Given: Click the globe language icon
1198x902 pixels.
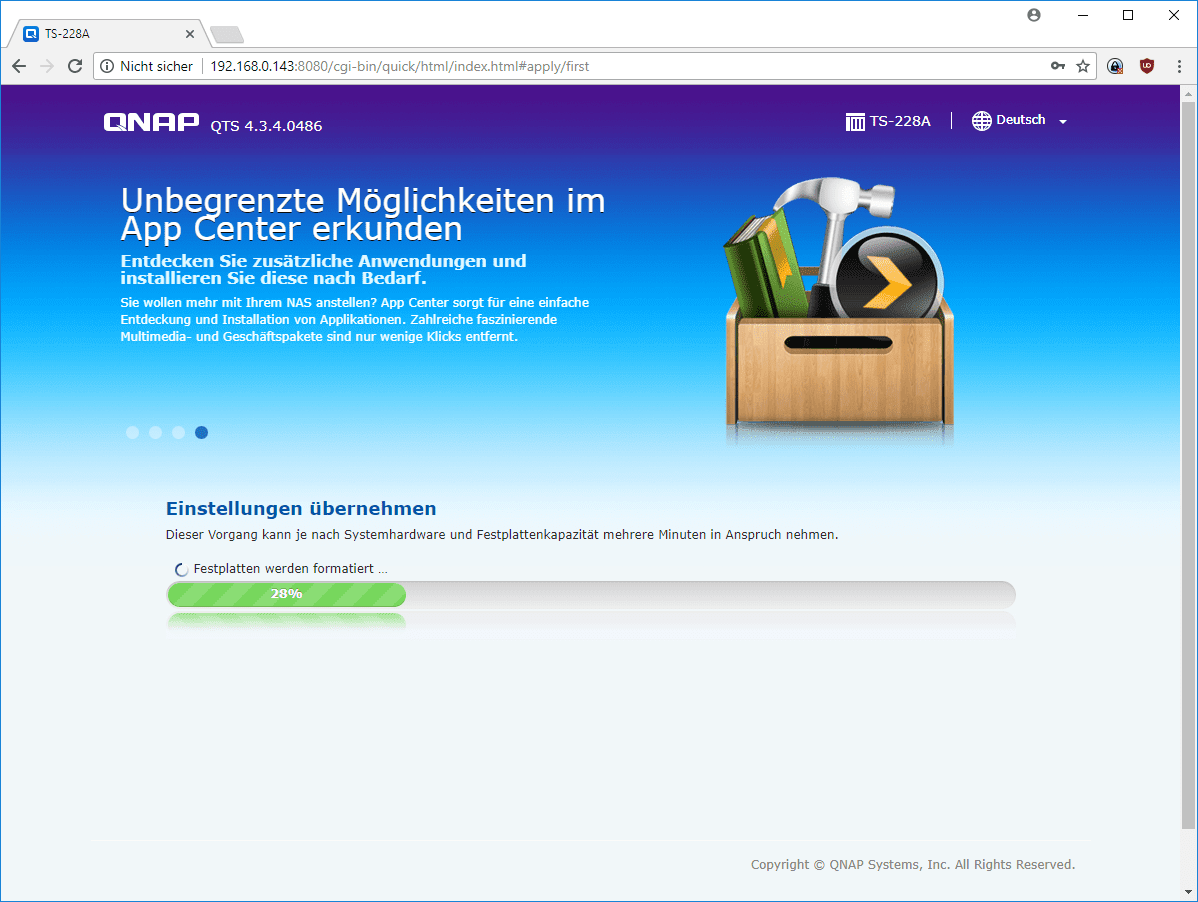Looking at the screenshot, I should tap(981, 121).
